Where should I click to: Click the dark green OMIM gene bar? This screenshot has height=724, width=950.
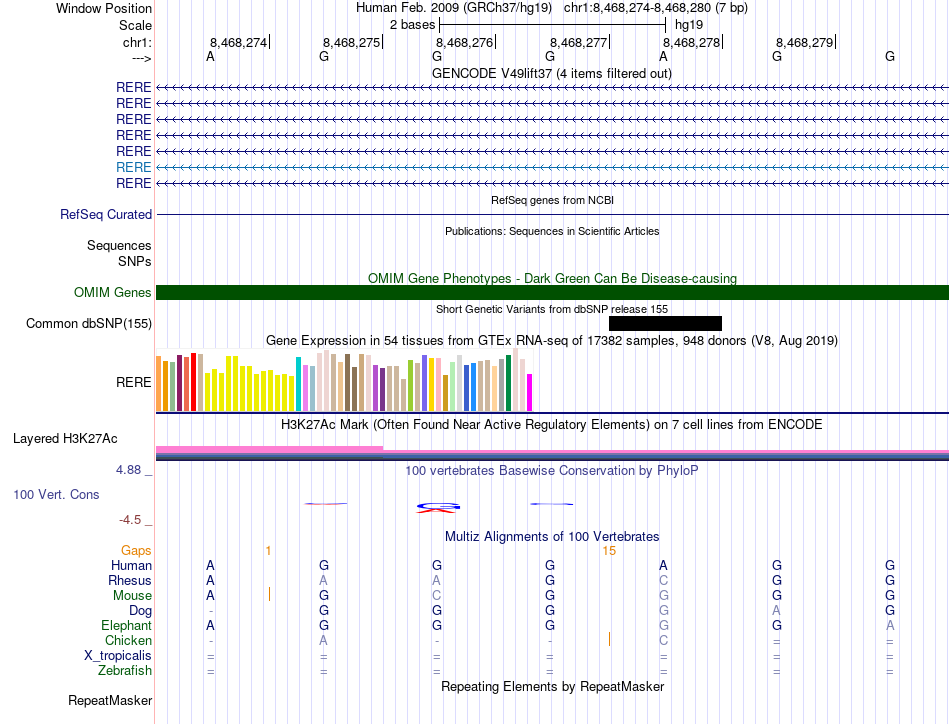click(552, 292)
